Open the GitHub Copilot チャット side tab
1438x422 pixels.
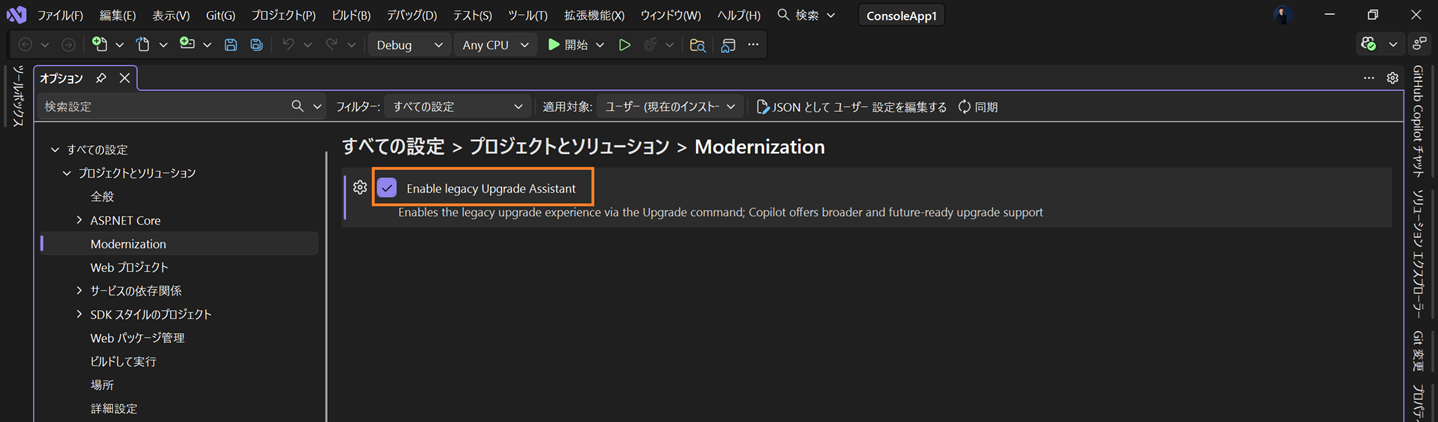click(1418, 121)
